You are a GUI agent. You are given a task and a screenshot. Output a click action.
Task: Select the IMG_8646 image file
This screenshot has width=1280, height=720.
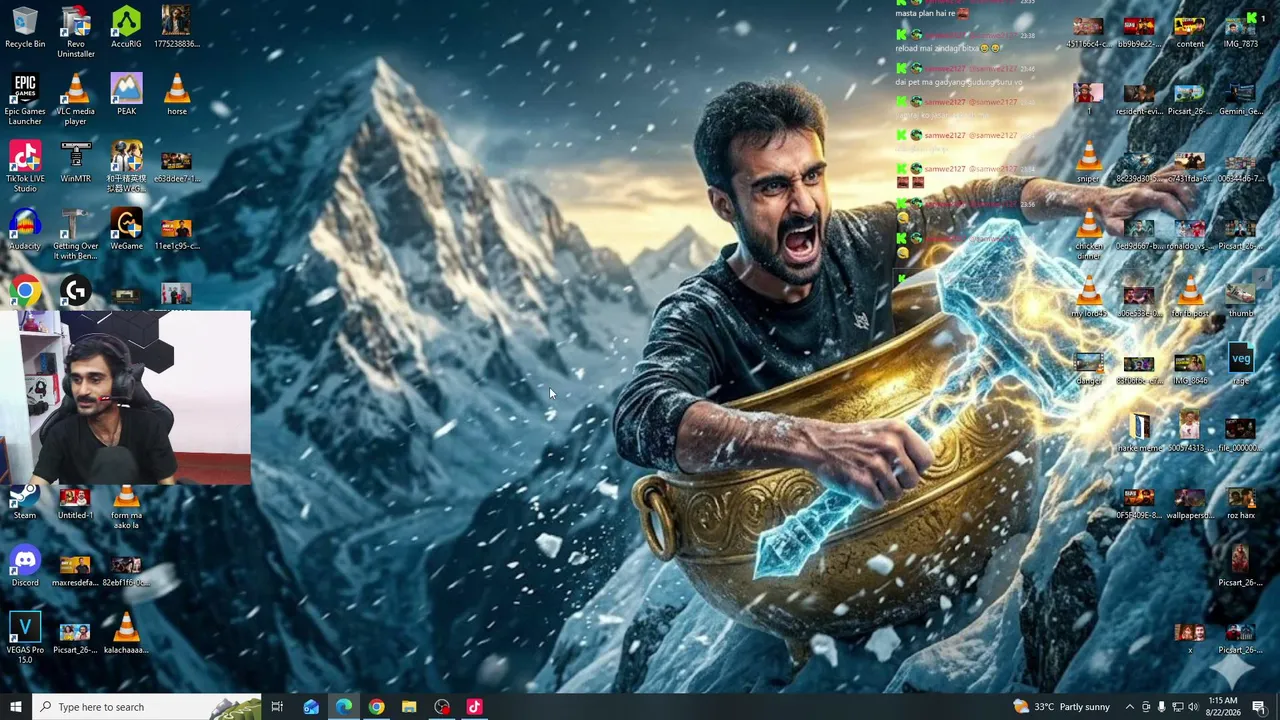point(1190,367)
